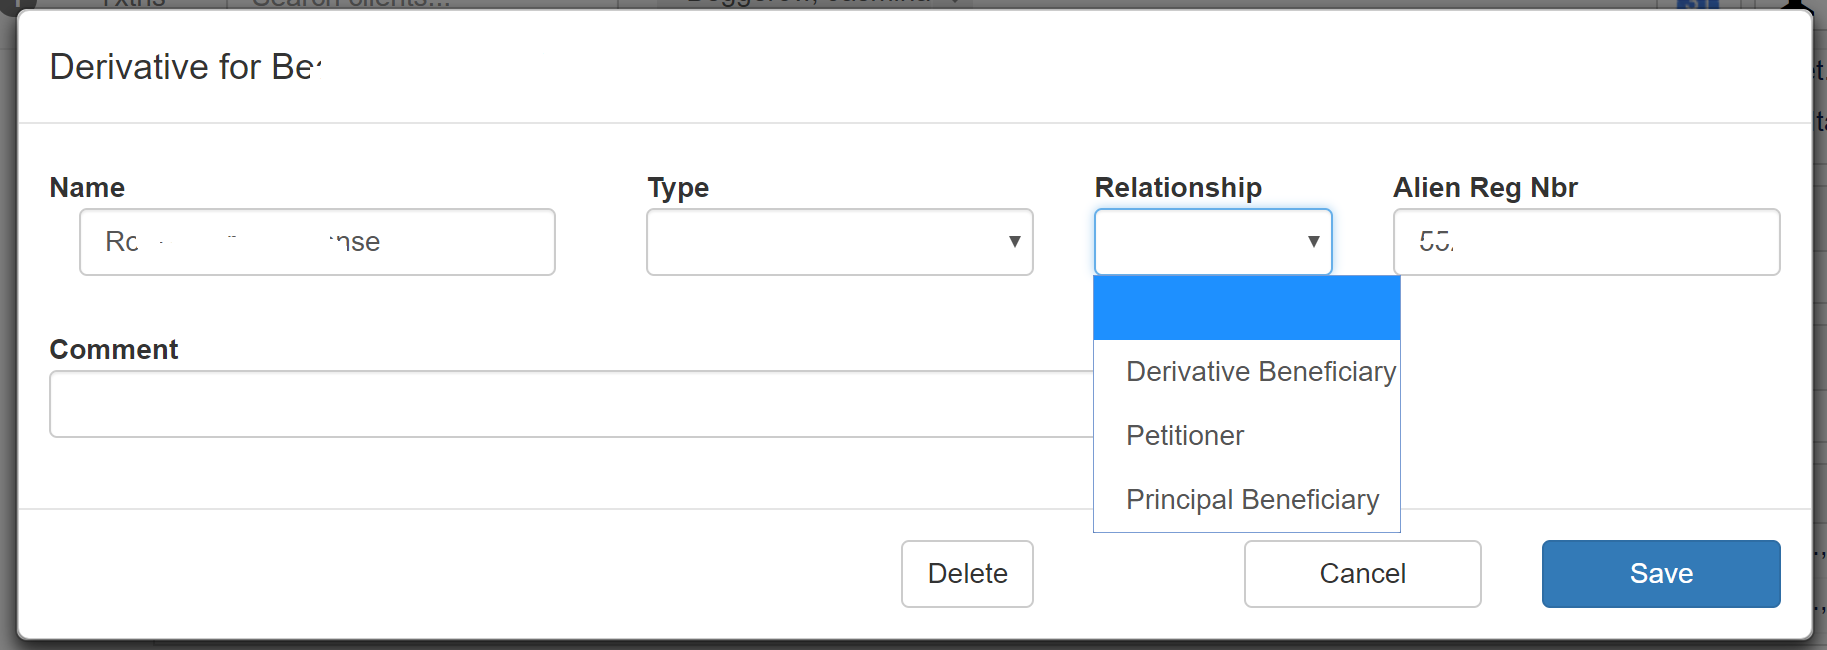Collapse the Relationship dropdown box

pos(1200,242)
